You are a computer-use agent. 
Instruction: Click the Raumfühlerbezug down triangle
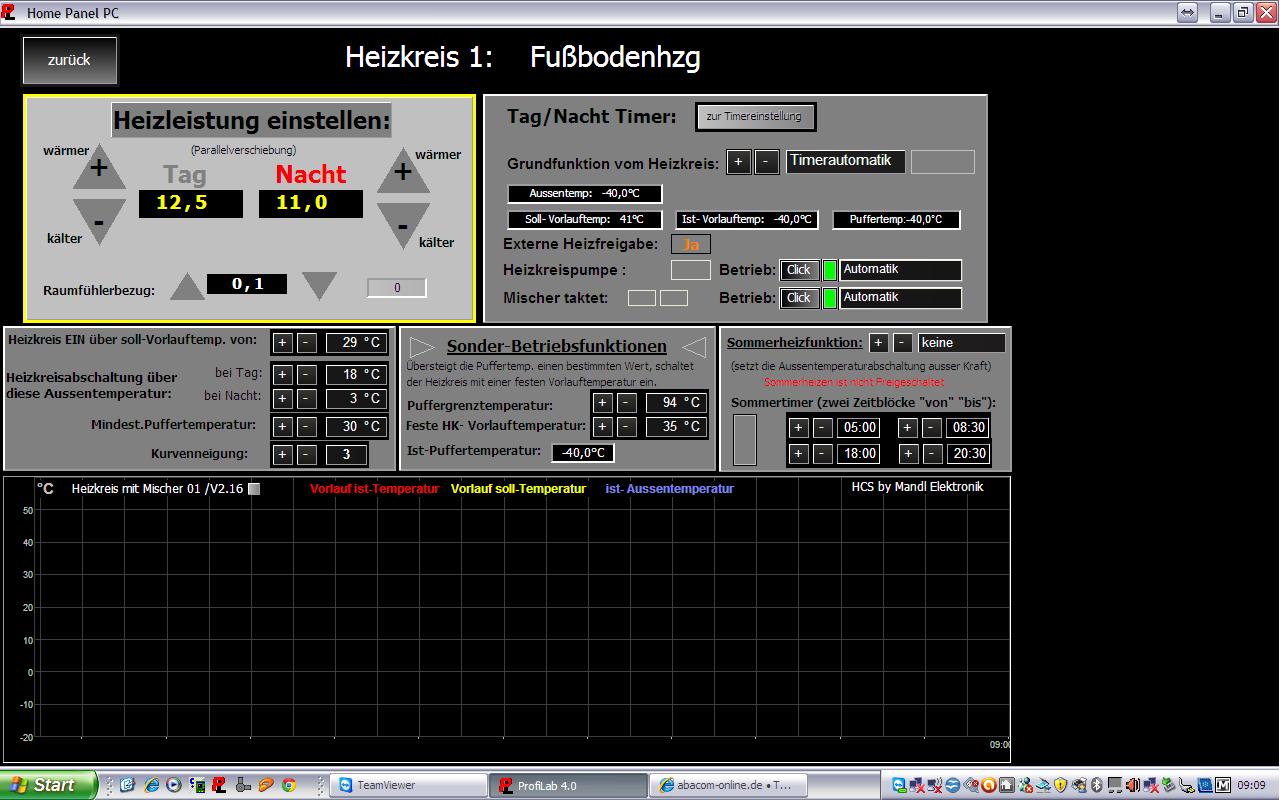[x=319, y=286]
